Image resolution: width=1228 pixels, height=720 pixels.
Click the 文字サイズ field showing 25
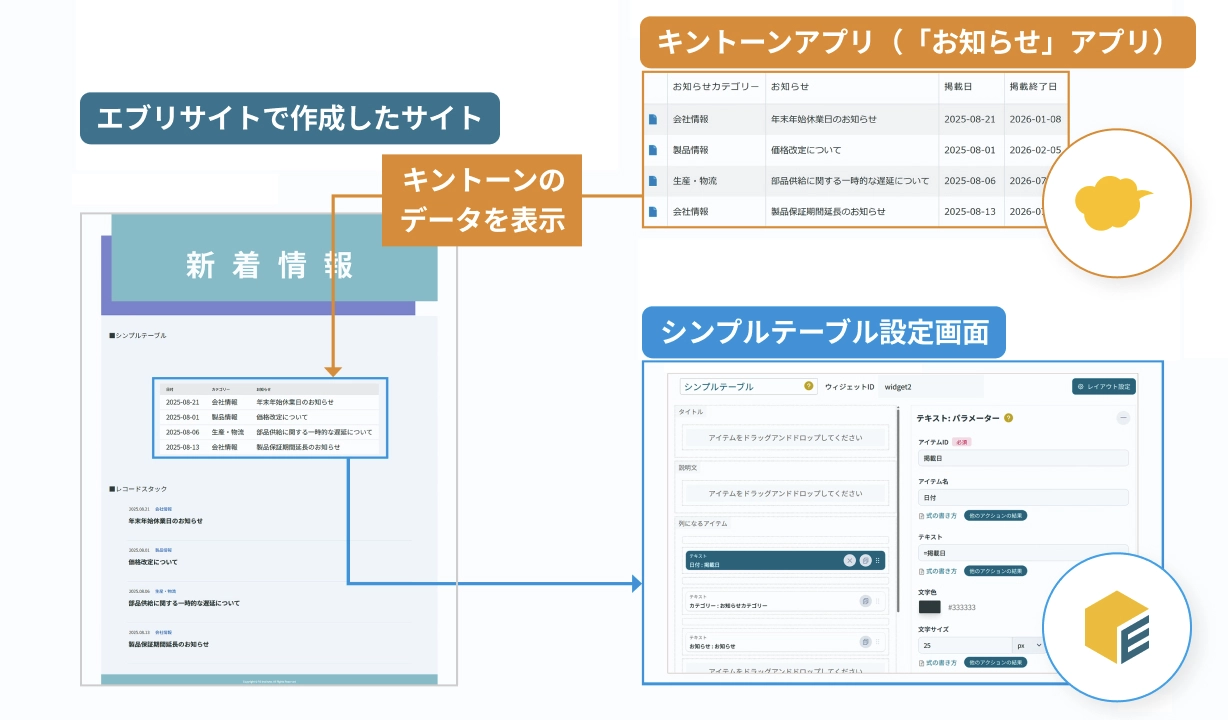[965, 645]
